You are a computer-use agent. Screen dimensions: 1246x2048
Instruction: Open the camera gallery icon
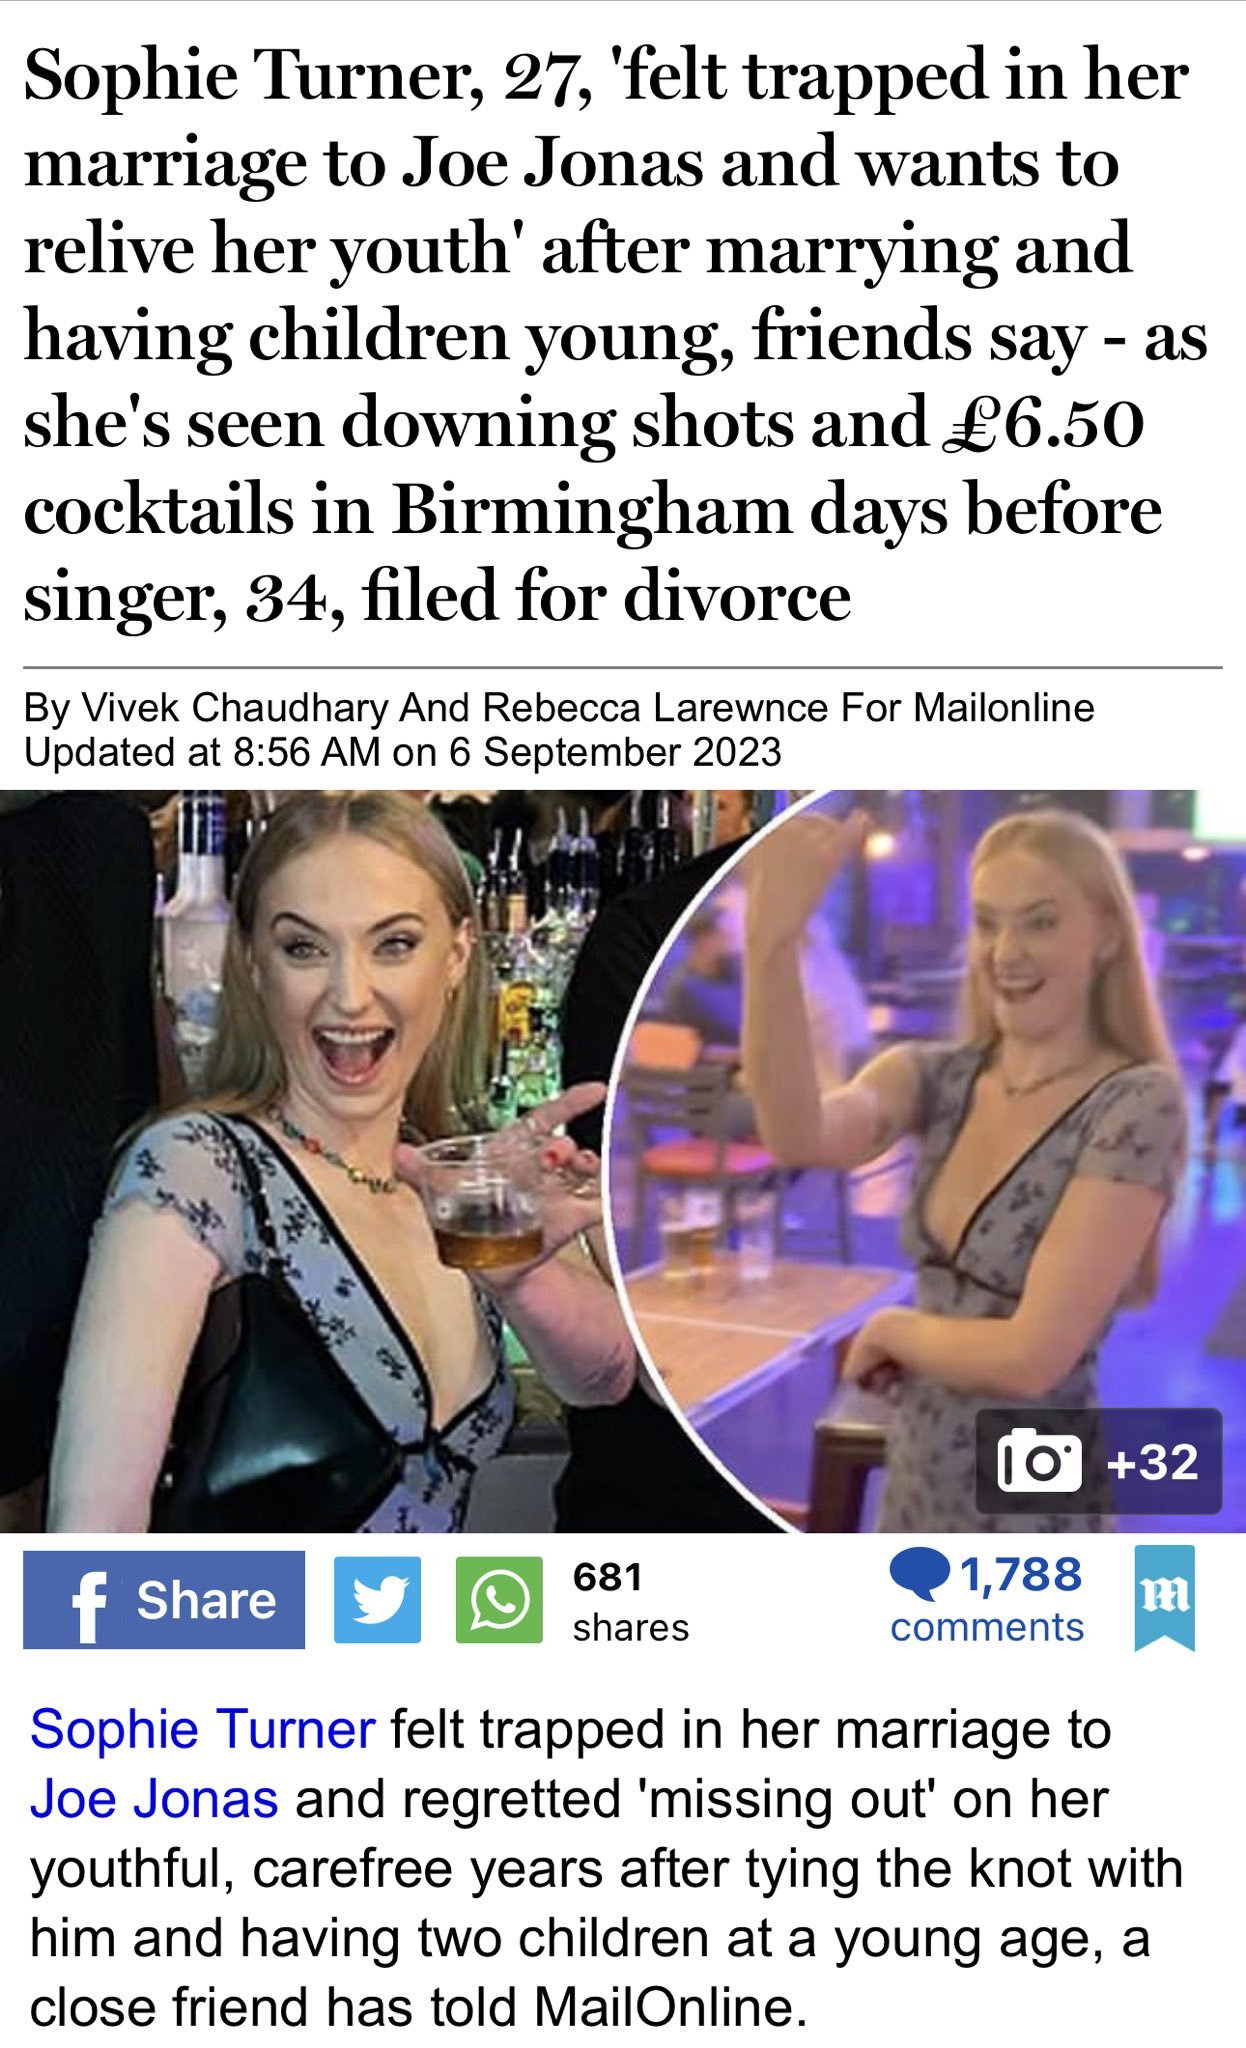tap(1039, 1461)
